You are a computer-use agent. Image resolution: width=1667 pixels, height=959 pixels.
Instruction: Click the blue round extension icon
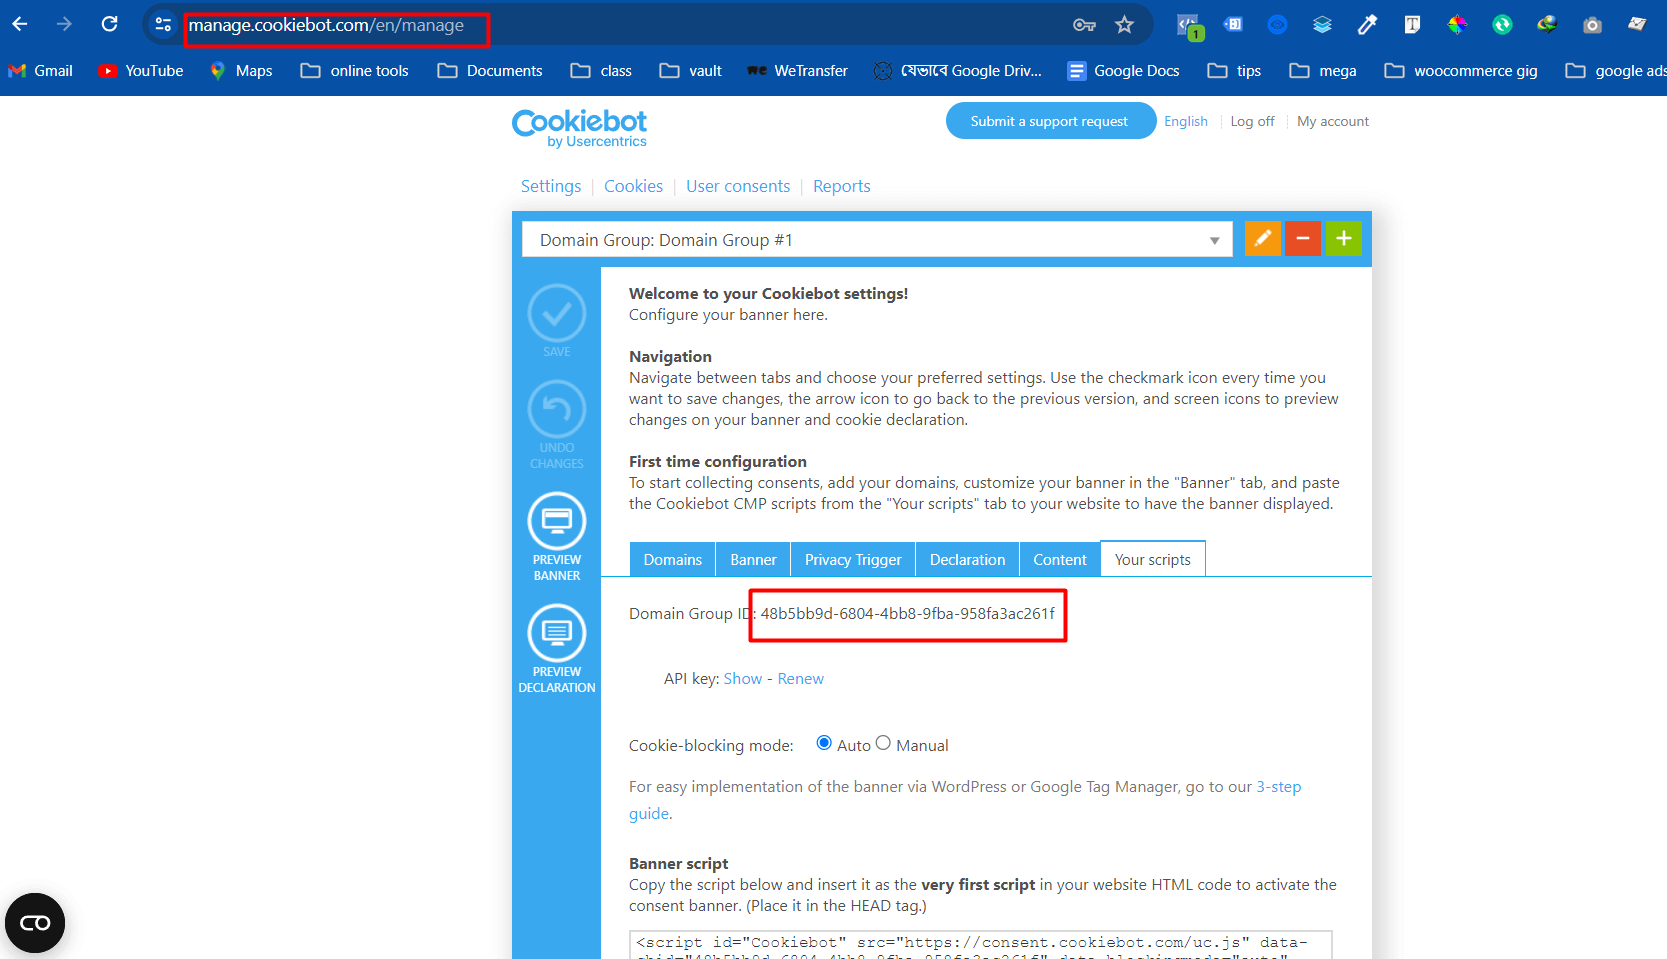[x=1277, y=25]
